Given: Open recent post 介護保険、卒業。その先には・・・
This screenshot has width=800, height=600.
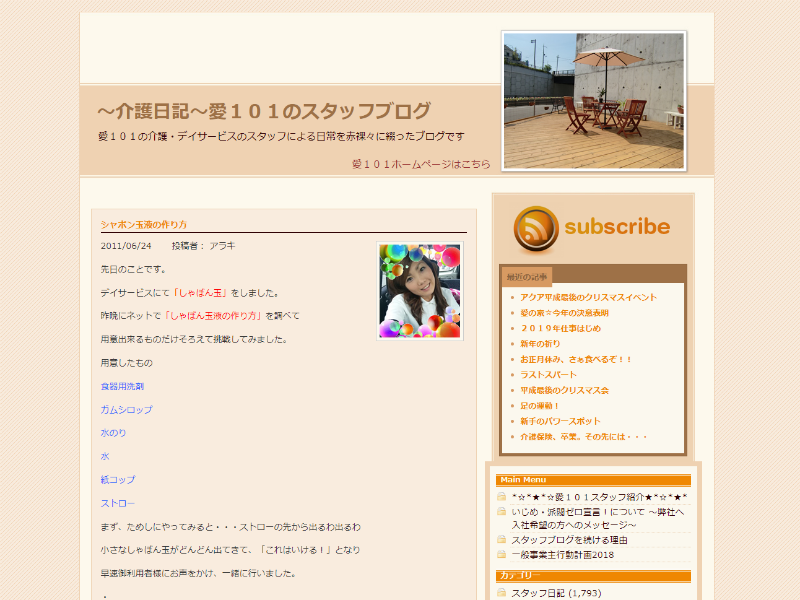Looking at the screenshot, I should pos(583,437).
